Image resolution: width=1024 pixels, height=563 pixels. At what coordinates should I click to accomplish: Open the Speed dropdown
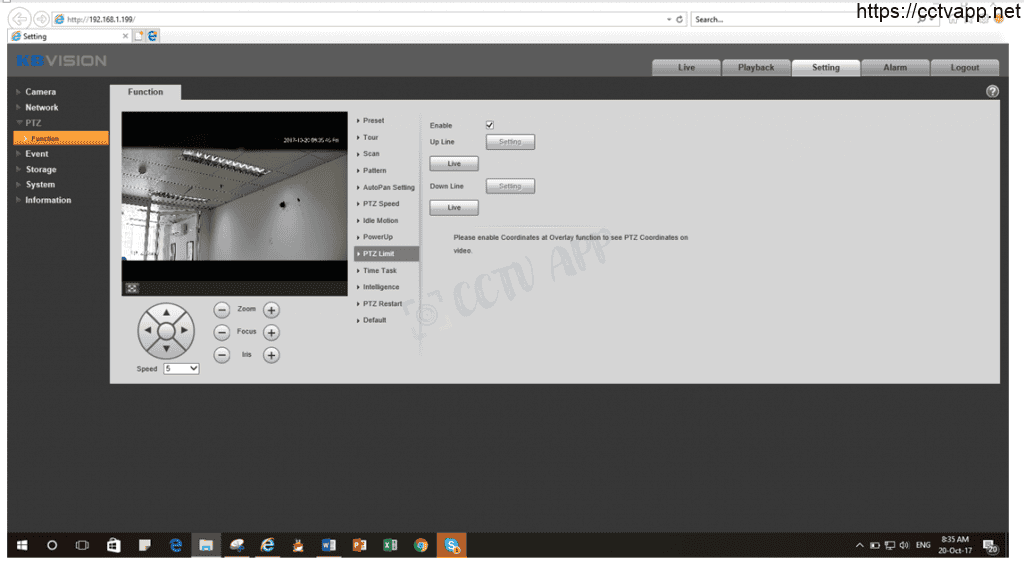click(181, 369)
